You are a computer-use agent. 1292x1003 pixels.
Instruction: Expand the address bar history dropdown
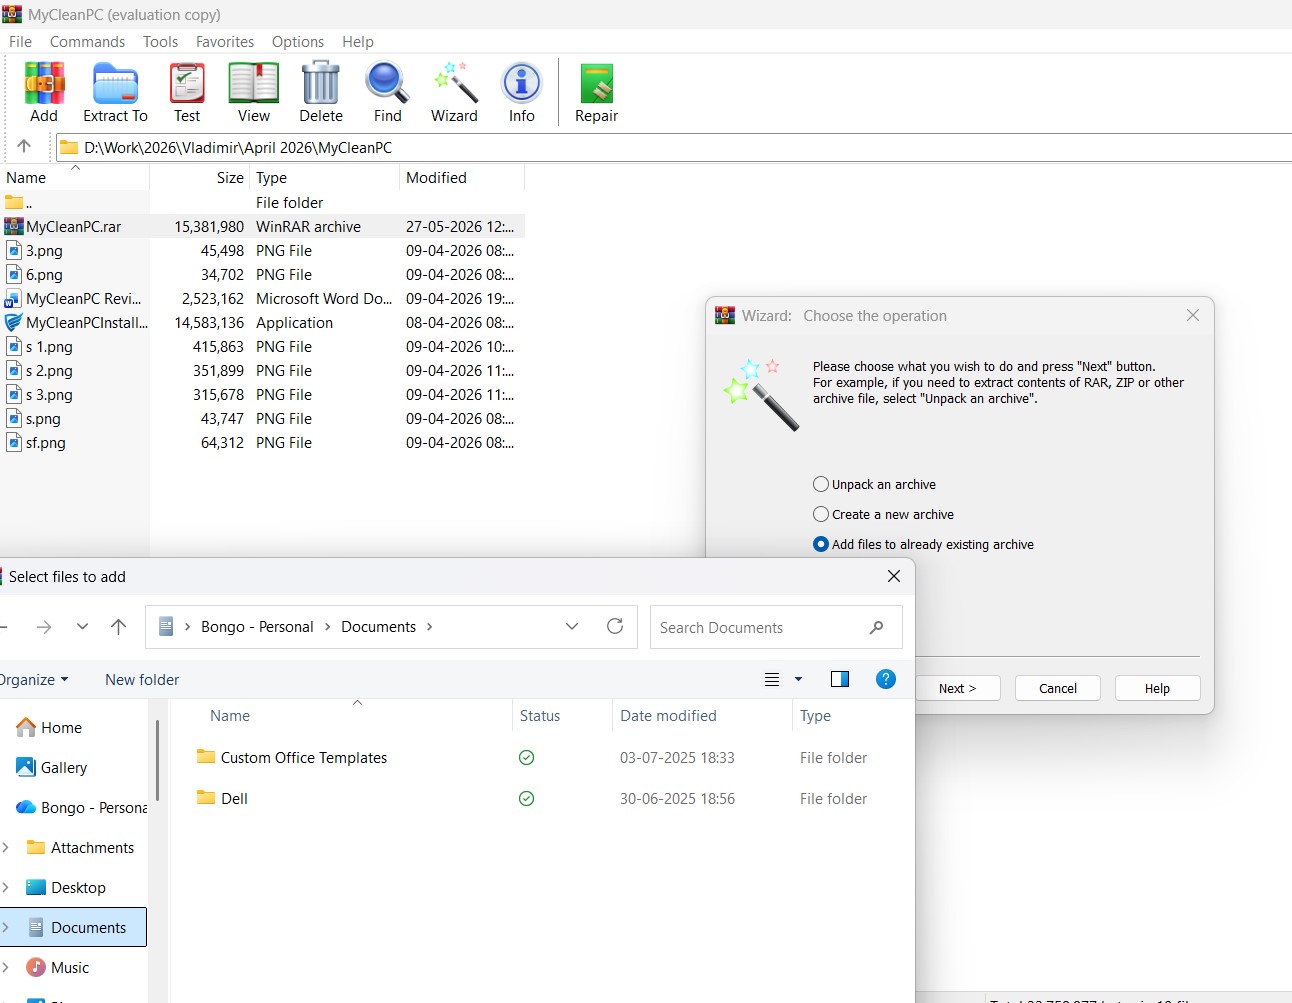pyautogui.click(x=572, y=626)
